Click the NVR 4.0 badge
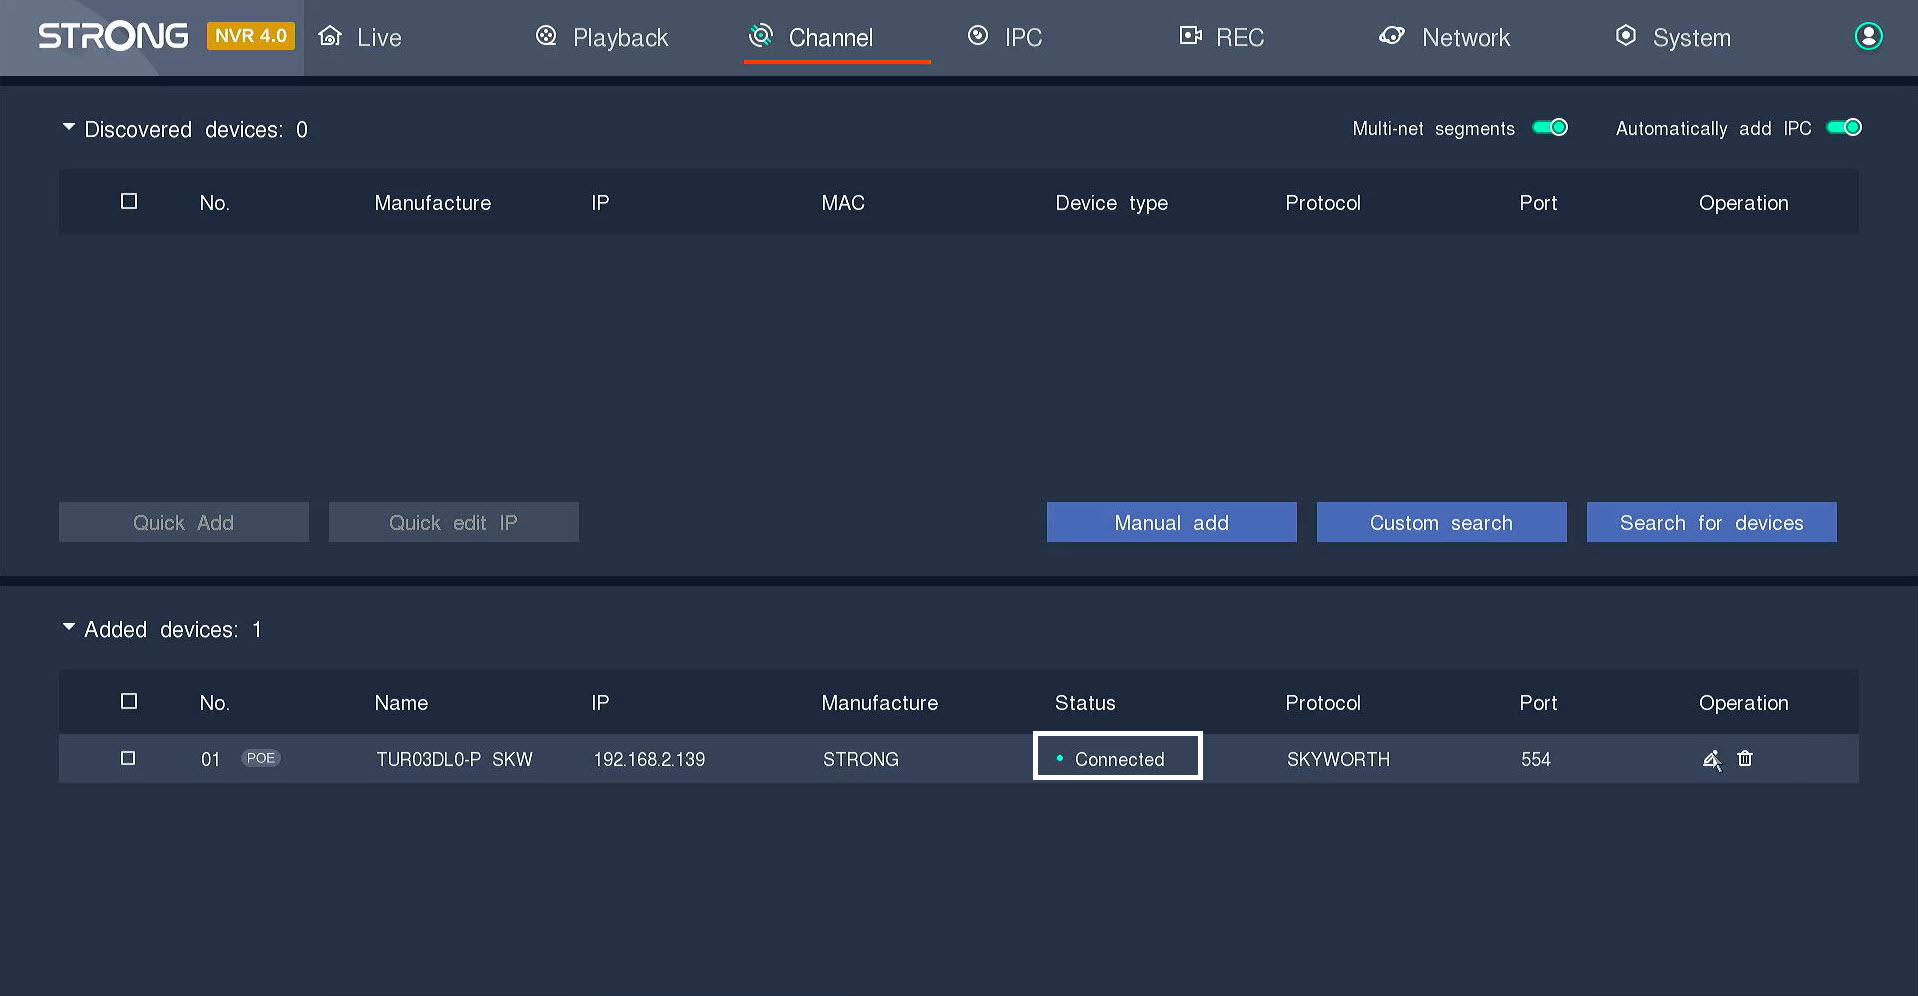The image size is (1918, 996). click(251, 36)
